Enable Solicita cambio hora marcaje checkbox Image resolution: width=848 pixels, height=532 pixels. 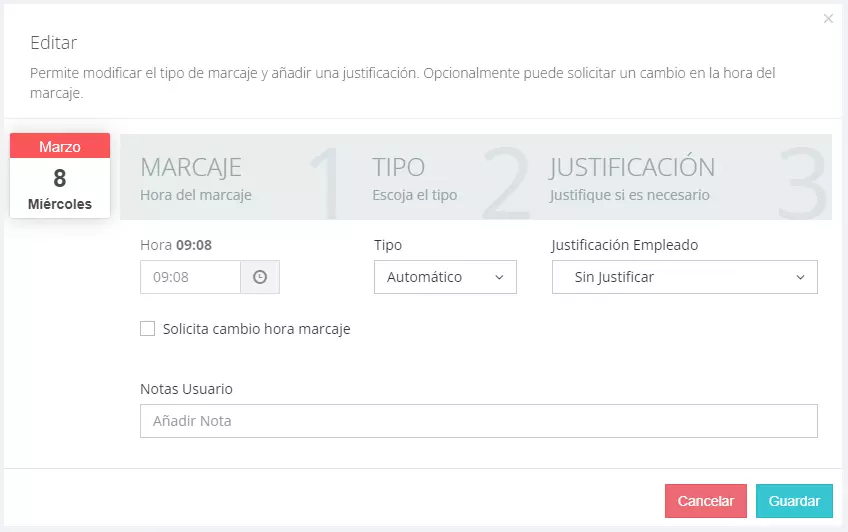148,329
